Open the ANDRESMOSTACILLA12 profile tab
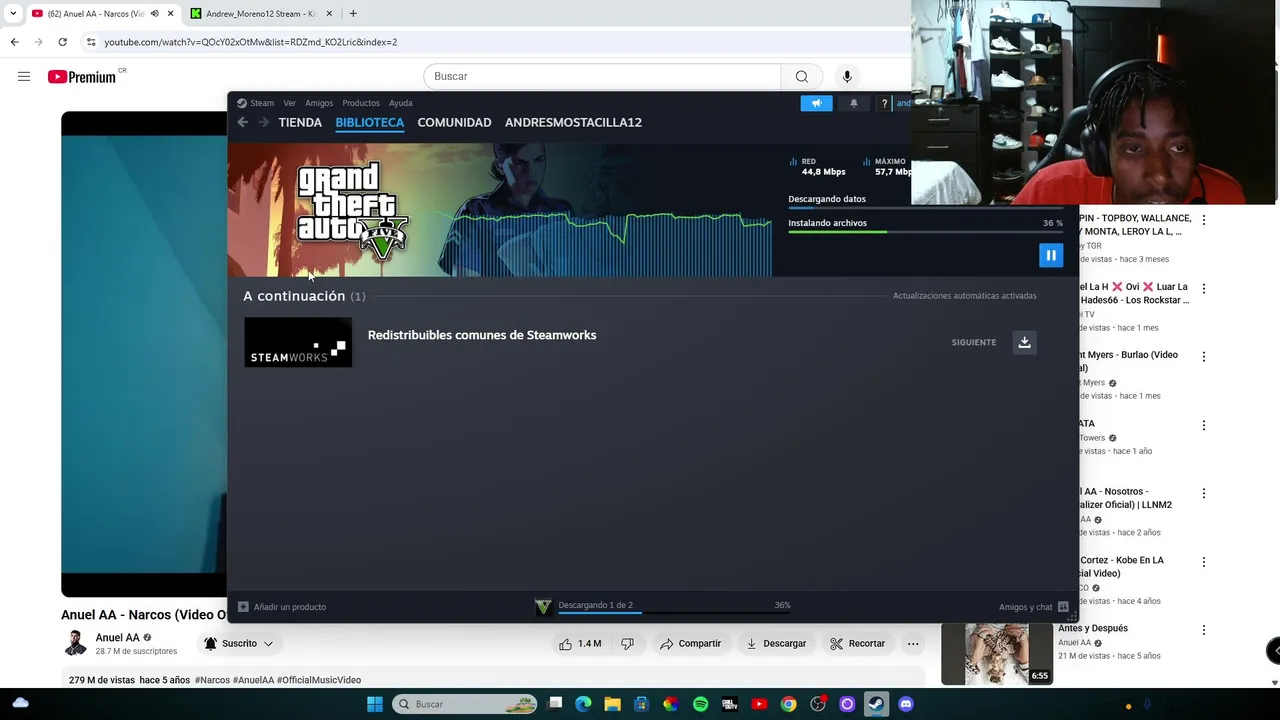Screen dimensions: 1280x720 pos(573,122)
